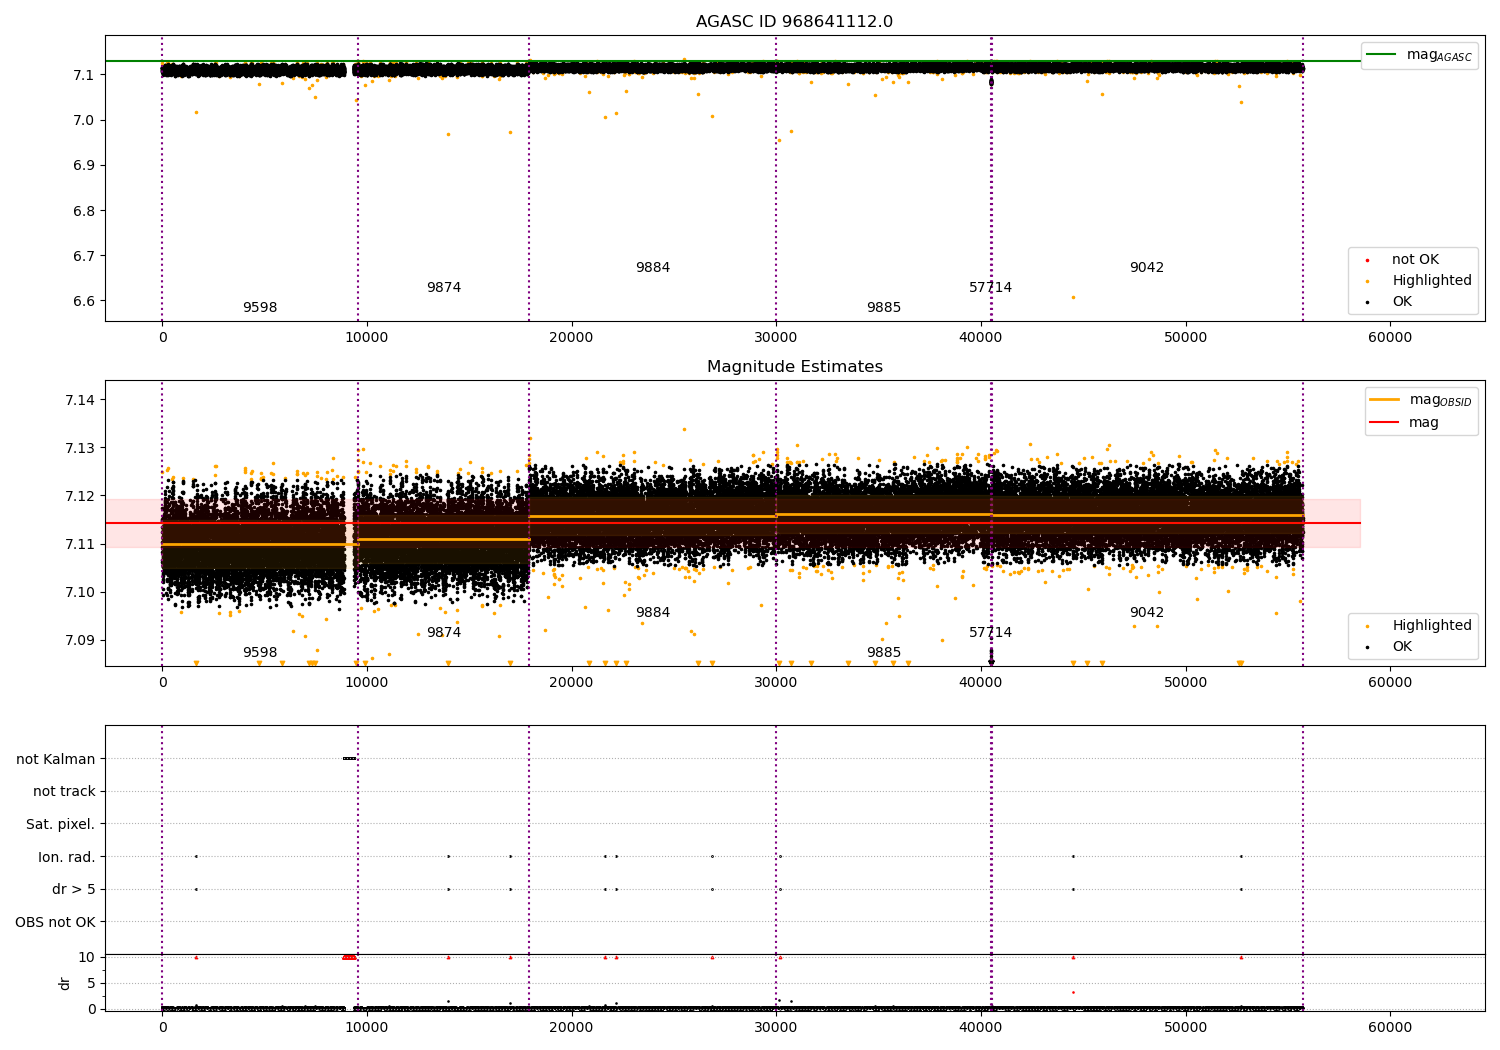Select the 'Ion. rad.' axis label
This screenshot has width=1500, height=1050.
click(67, 857)
